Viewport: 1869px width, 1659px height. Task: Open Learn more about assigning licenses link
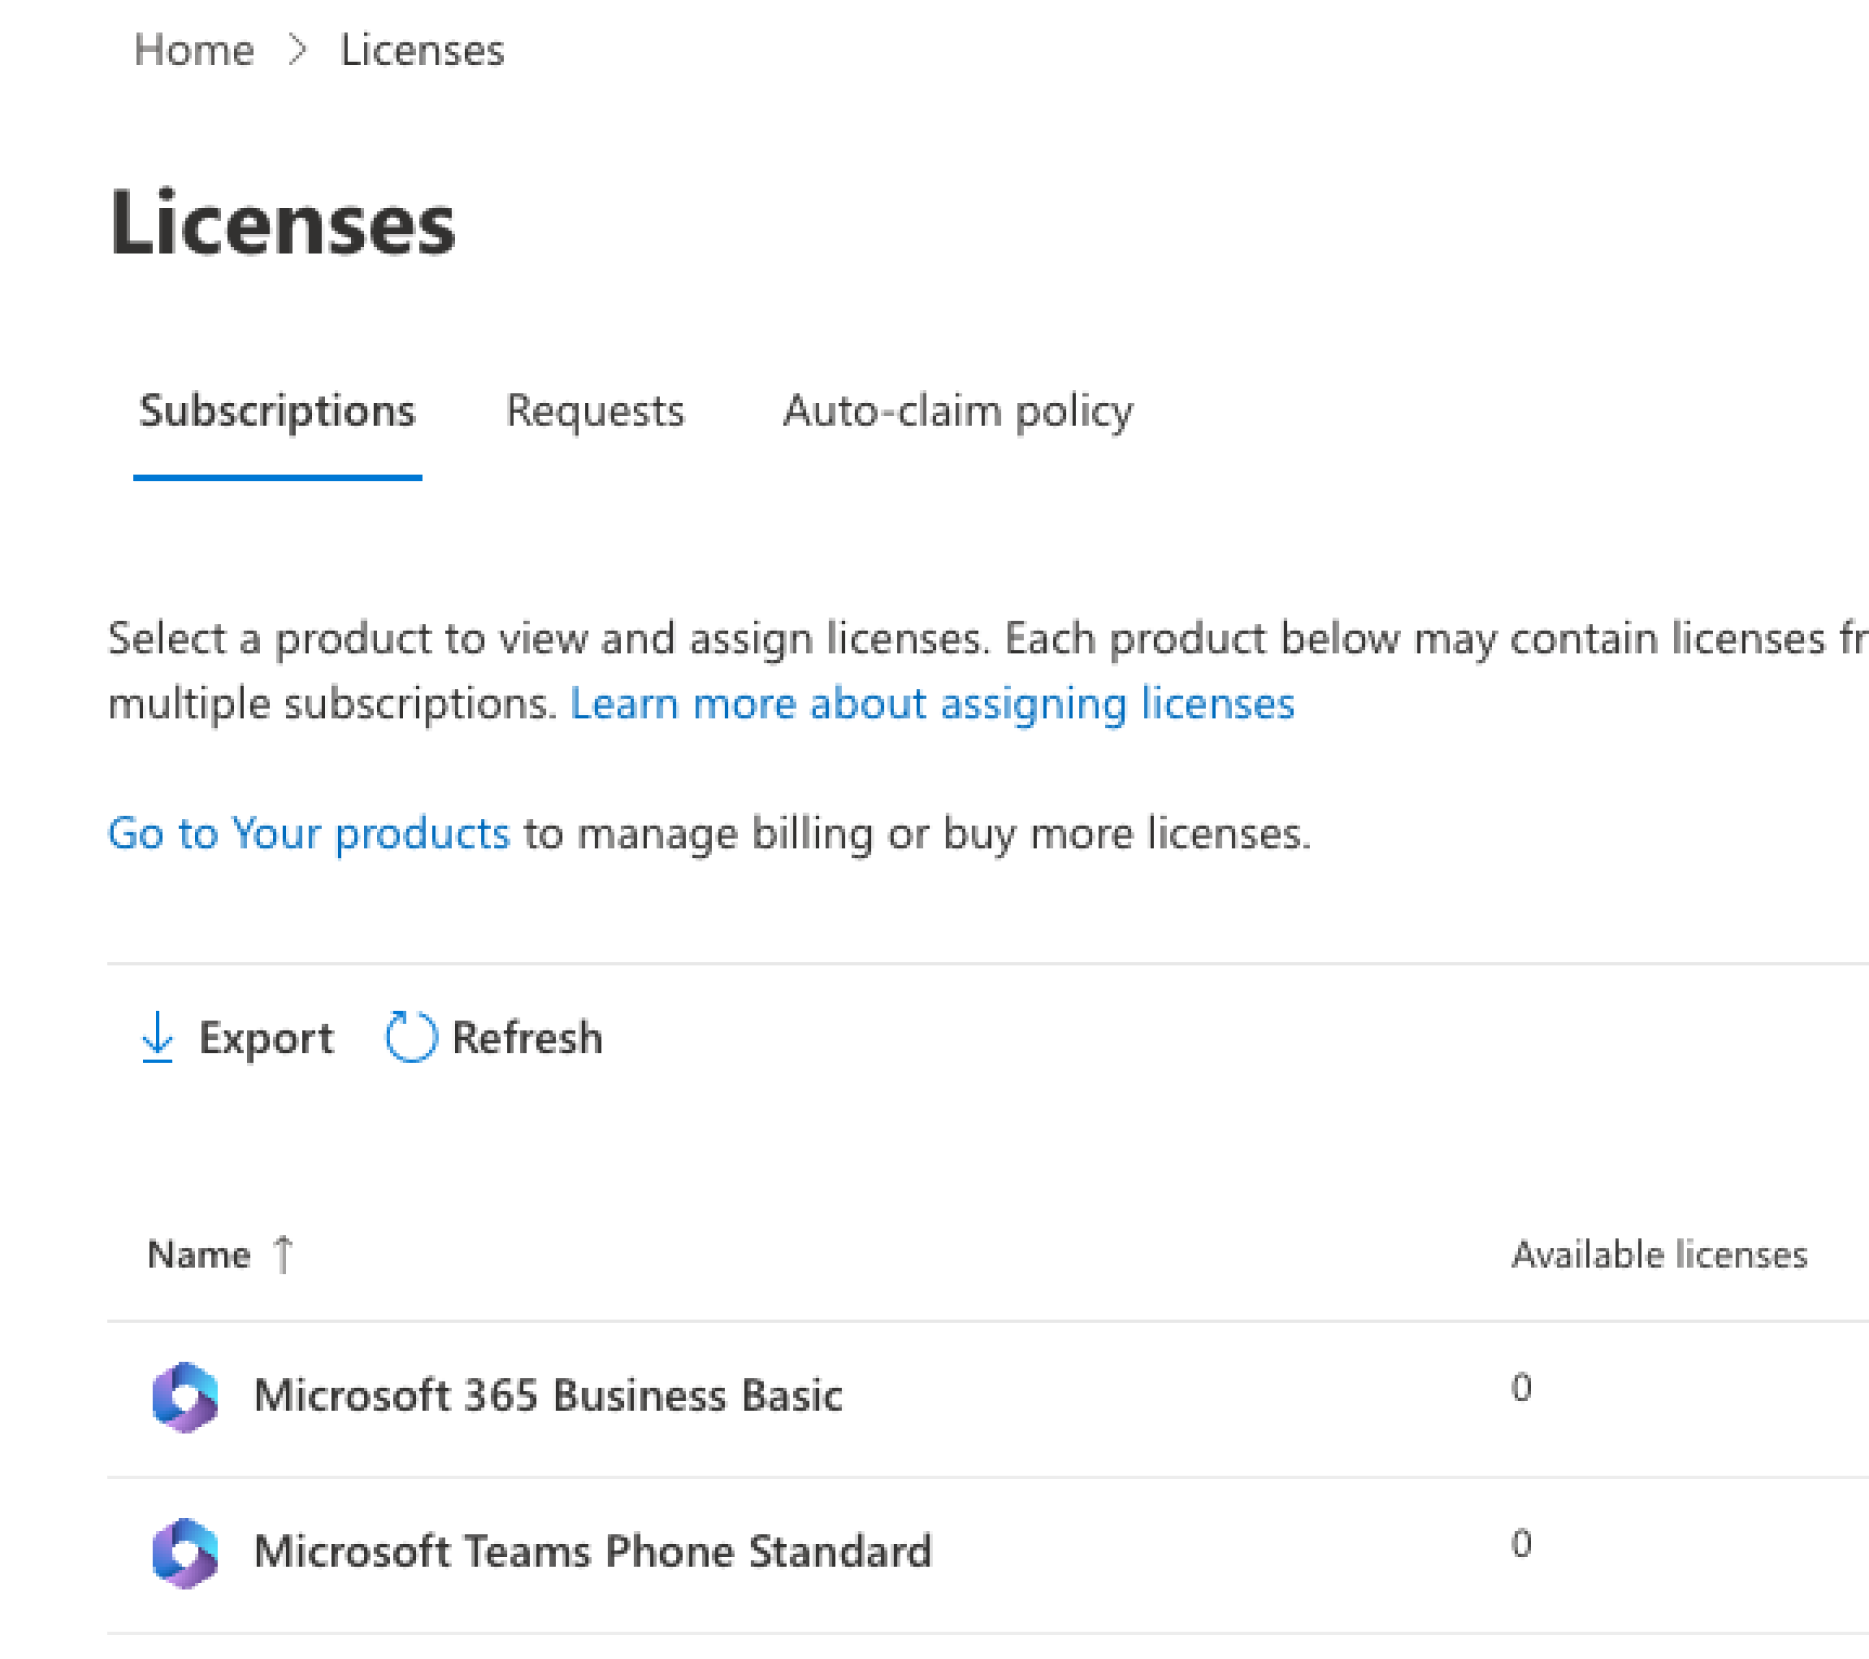[x=931, y=703]
